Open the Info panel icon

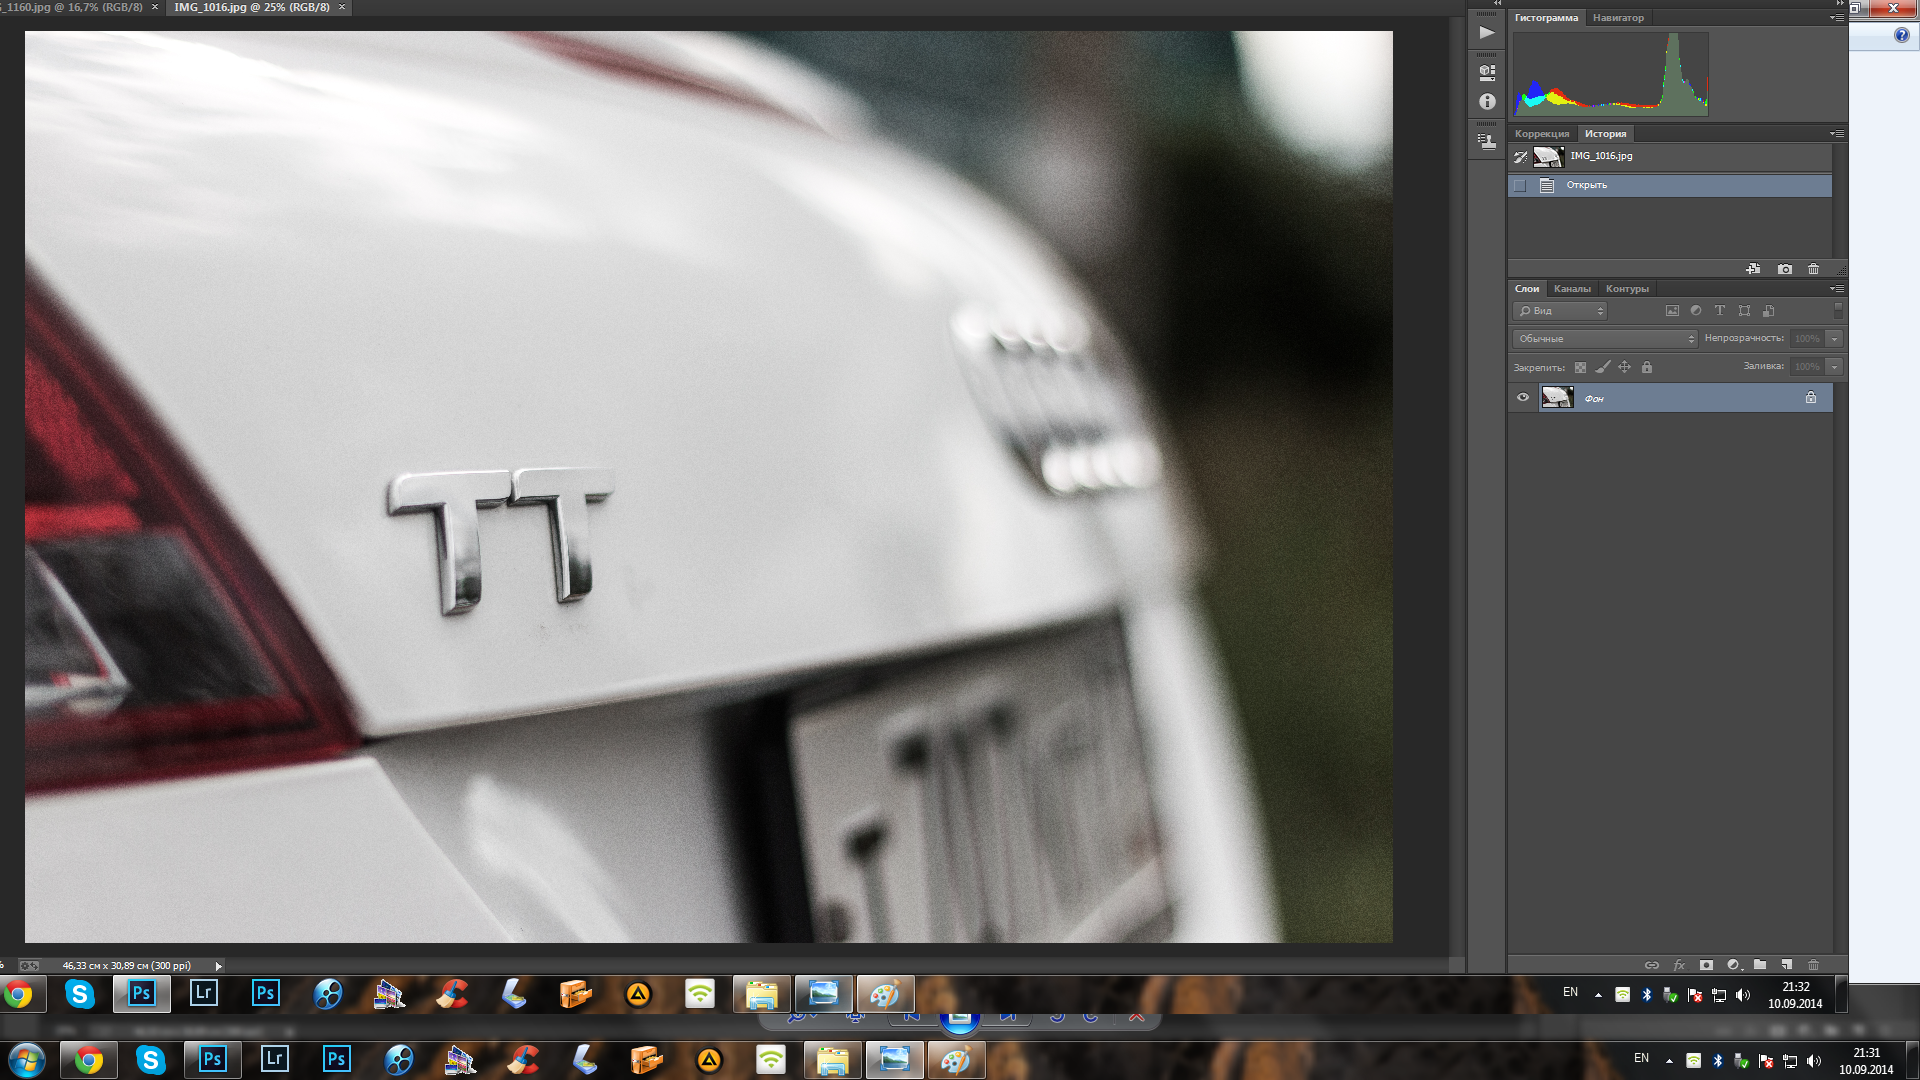coord(1487,102)
